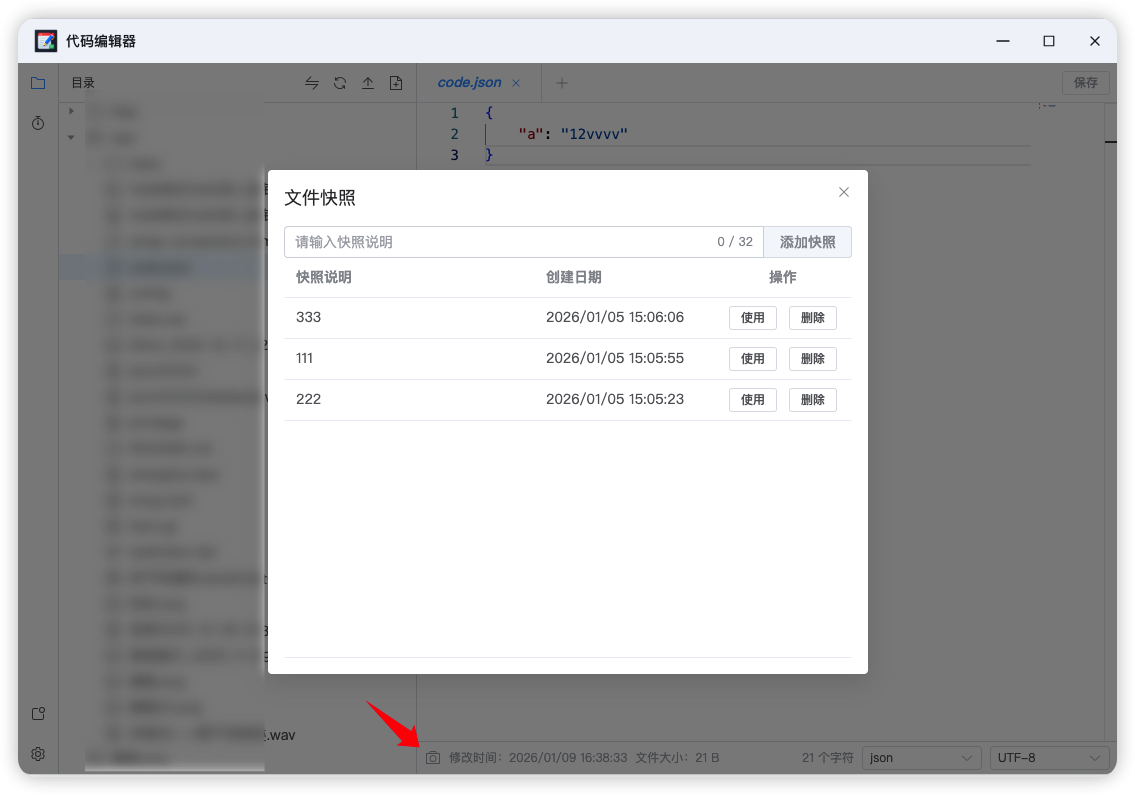Open the json language dropdown

pyautogui.click(x=921, y=757)
